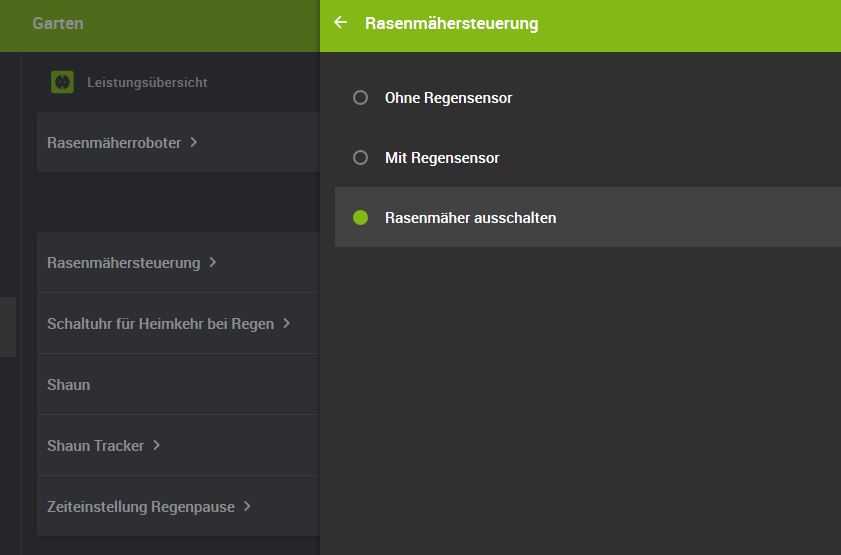The width and height of the screenshot is (841, 555).
Task: Select Rasenmäher ausschalten radio option
Action: 361,217
